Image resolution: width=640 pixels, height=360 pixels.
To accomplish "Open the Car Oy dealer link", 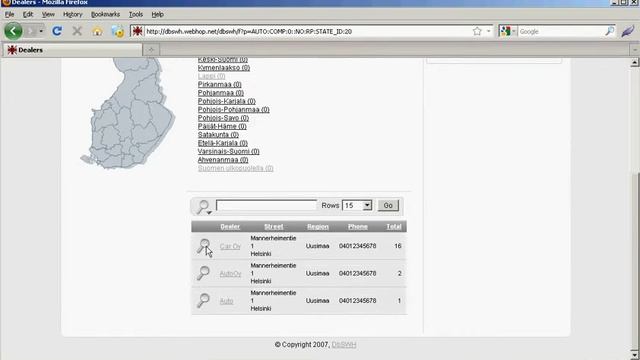I will click(x=230, y=247).
